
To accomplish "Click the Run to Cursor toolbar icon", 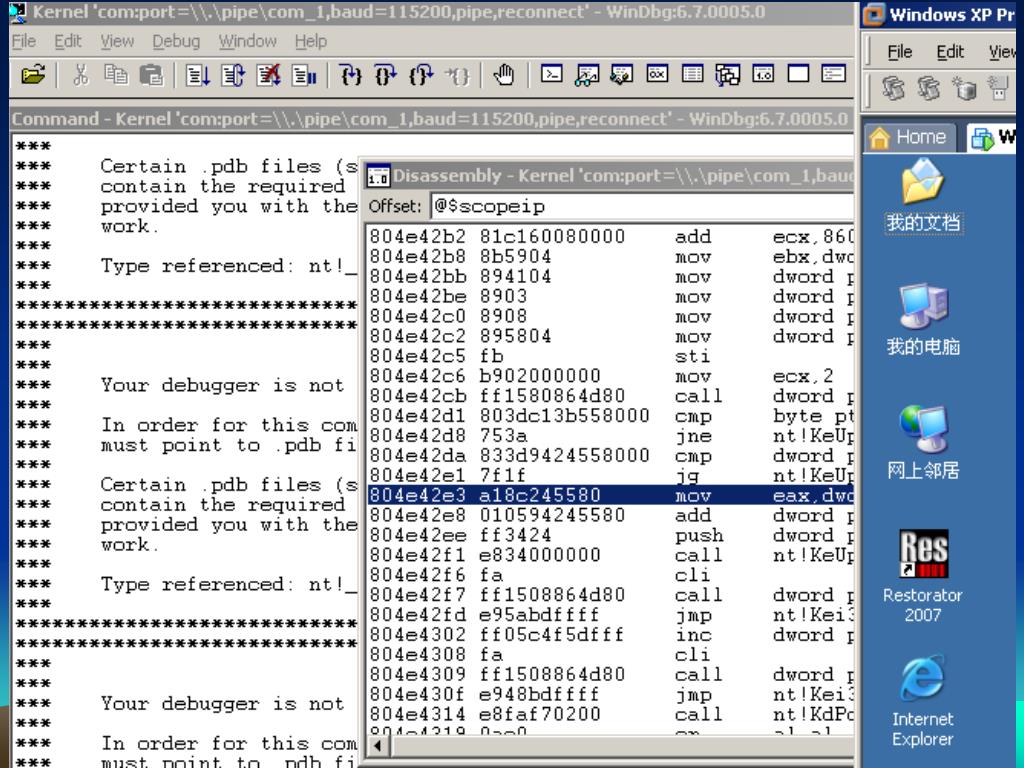I will 456,75.
